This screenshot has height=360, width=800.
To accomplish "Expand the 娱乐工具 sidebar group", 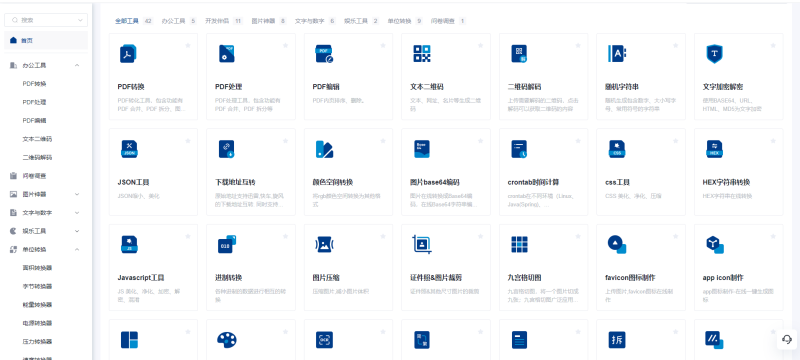I will [x=77, y=231].
